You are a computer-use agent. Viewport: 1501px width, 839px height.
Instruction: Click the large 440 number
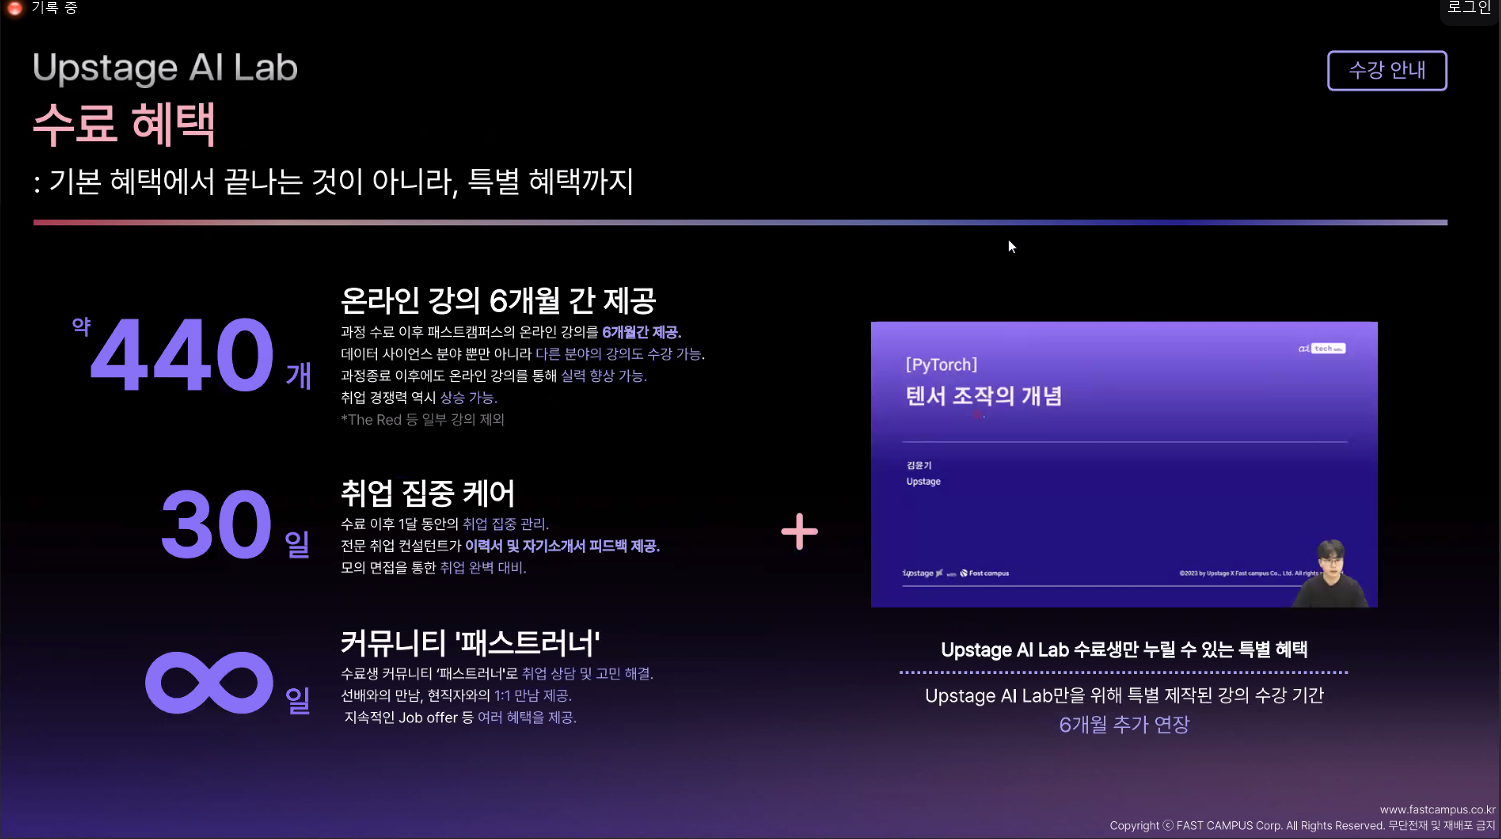click(182, 355)
